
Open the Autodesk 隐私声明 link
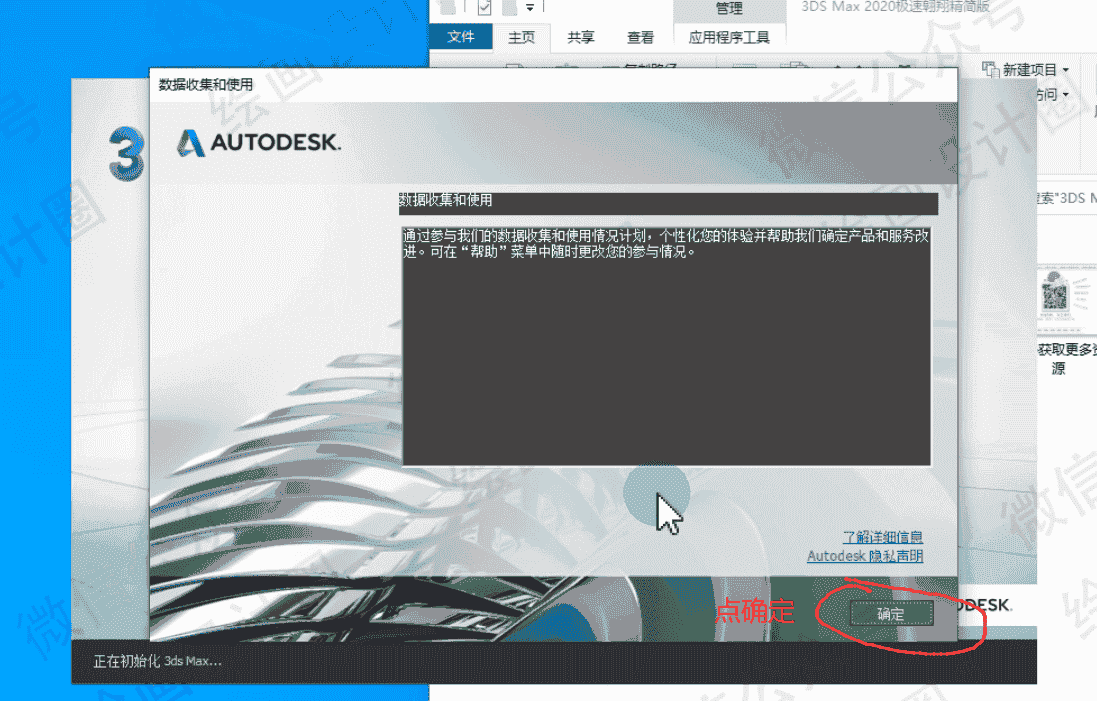(865, 555)
